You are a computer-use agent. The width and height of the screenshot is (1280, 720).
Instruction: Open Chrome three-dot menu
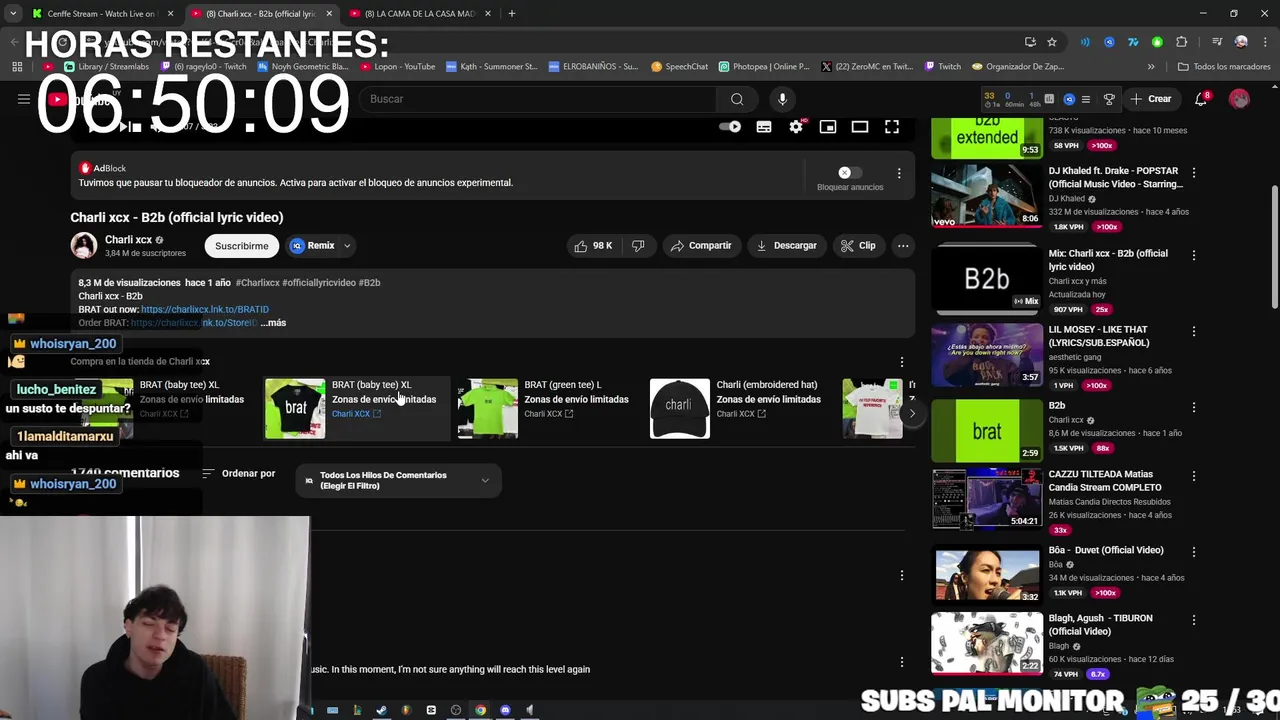(1263, 42)
